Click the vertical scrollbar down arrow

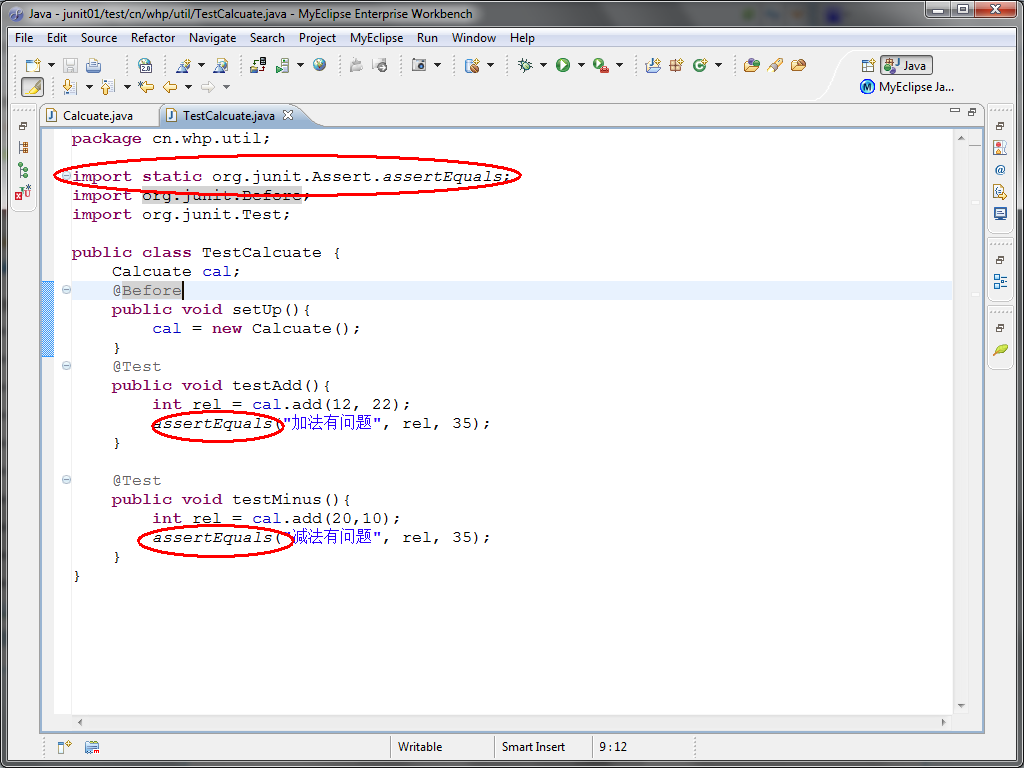(961, 706)
